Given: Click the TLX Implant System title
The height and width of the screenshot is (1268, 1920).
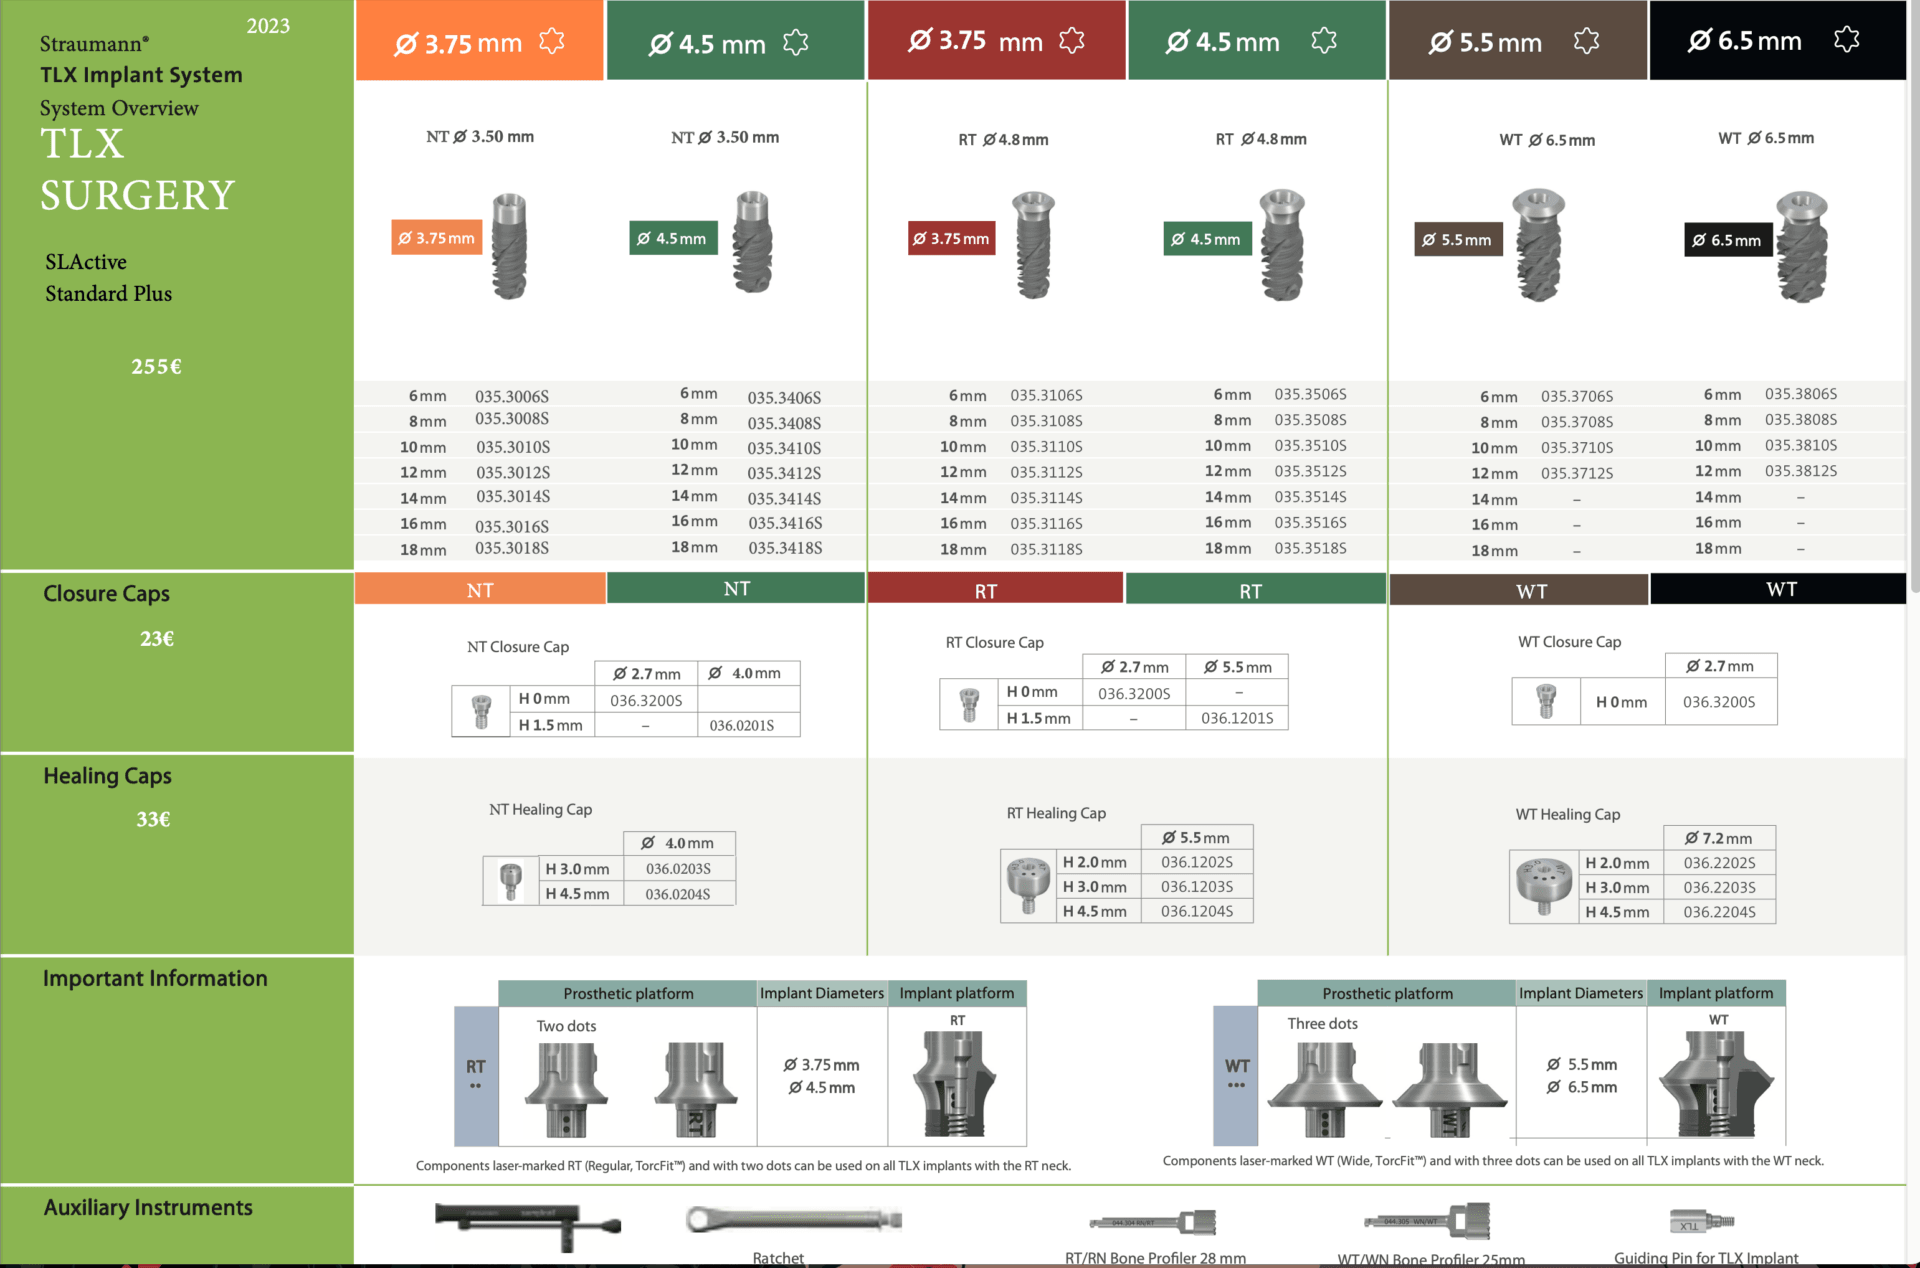Looking at the screenshot, I should coord(141,75).
